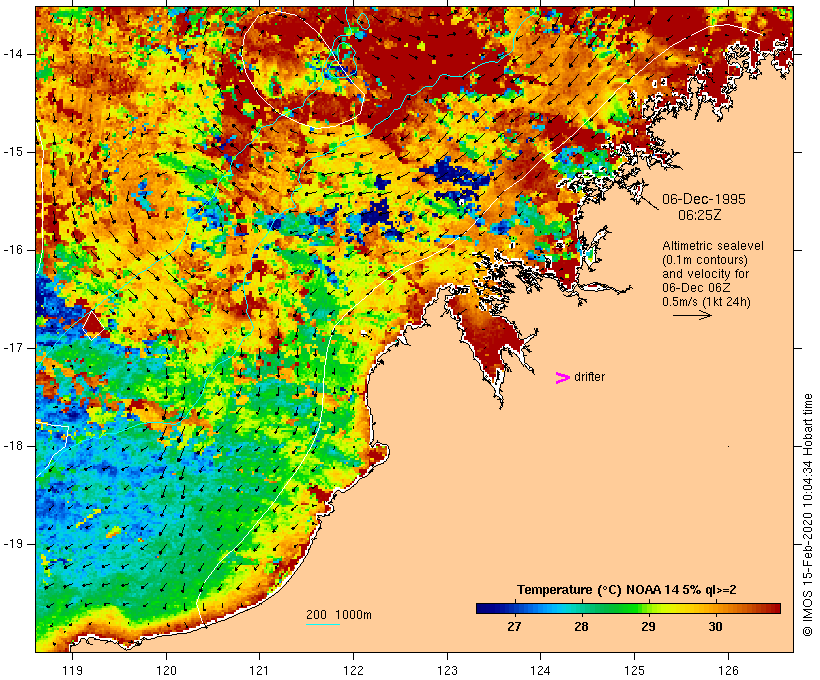
Task: Click longitude axis label '125'
Action: (635, 670)
